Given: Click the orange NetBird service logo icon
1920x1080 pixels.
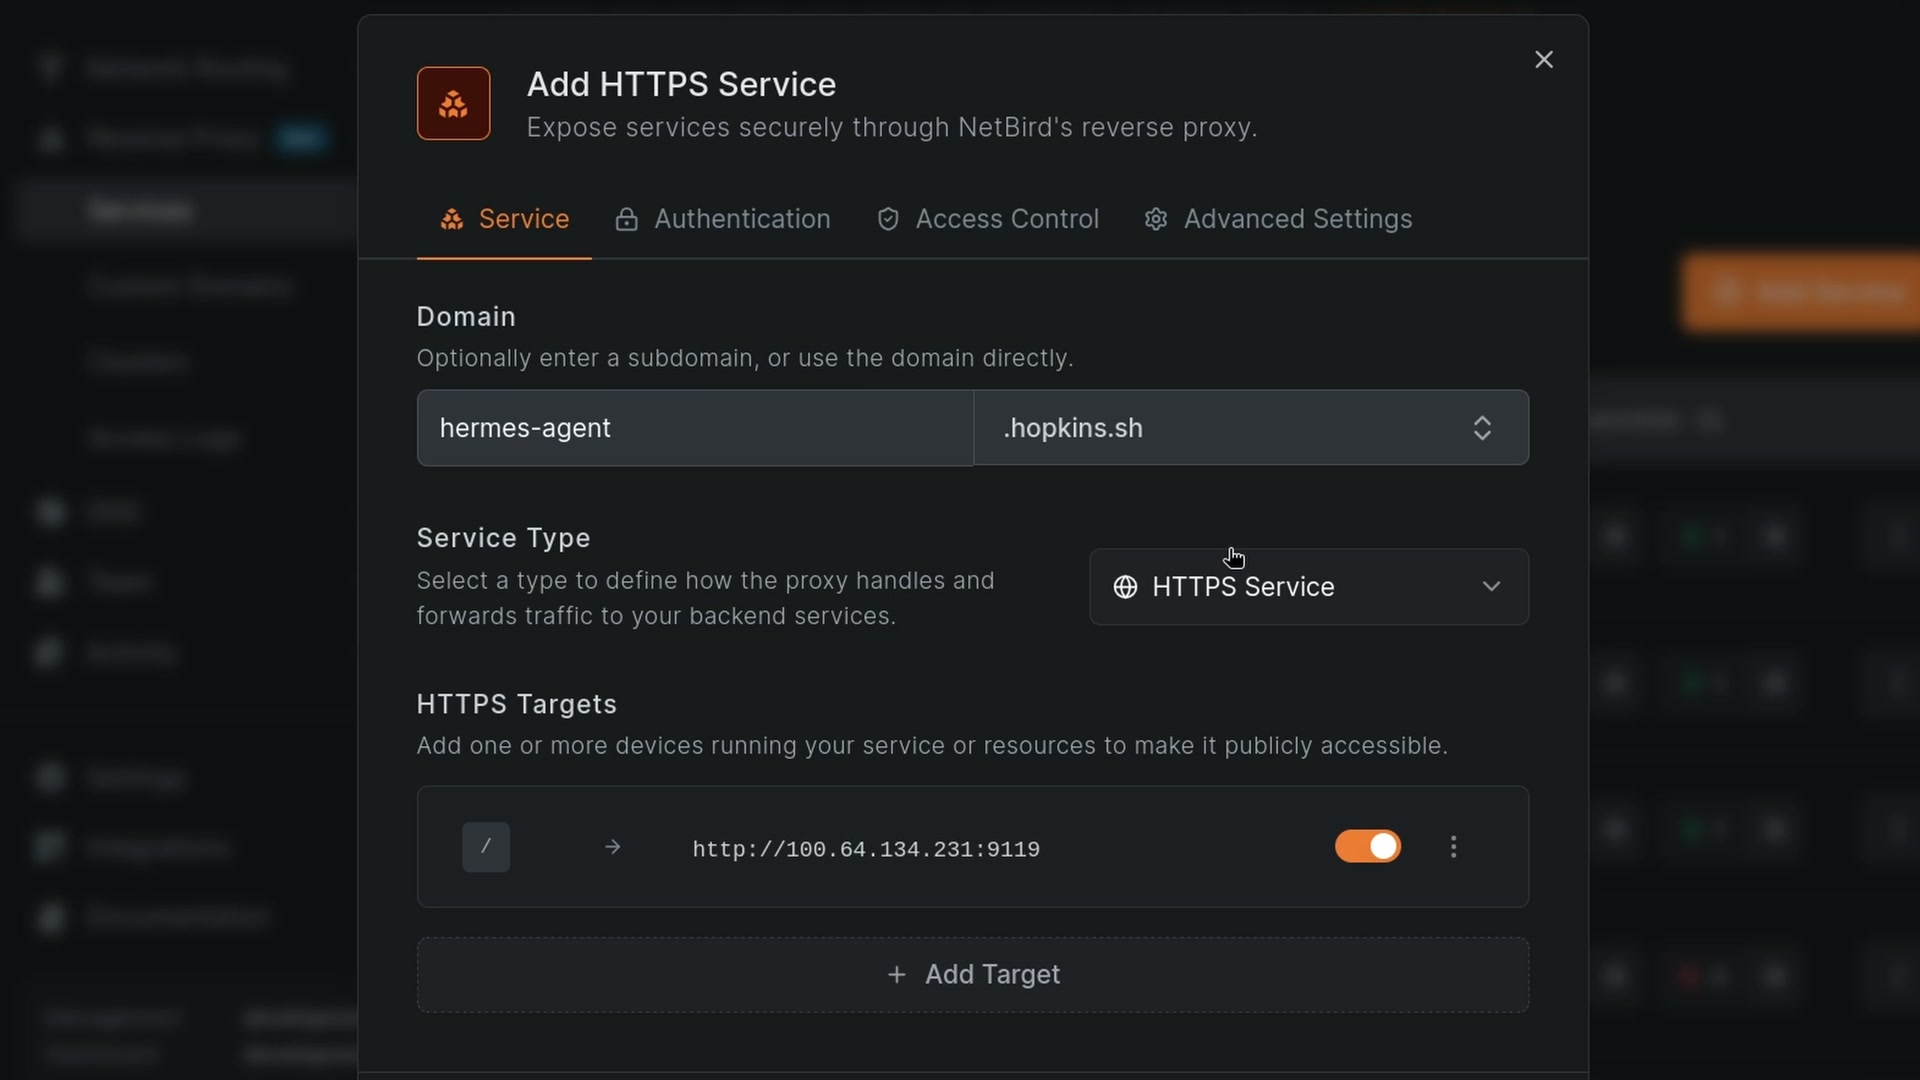Looking at the screenshot, I should tap(454, 103).
